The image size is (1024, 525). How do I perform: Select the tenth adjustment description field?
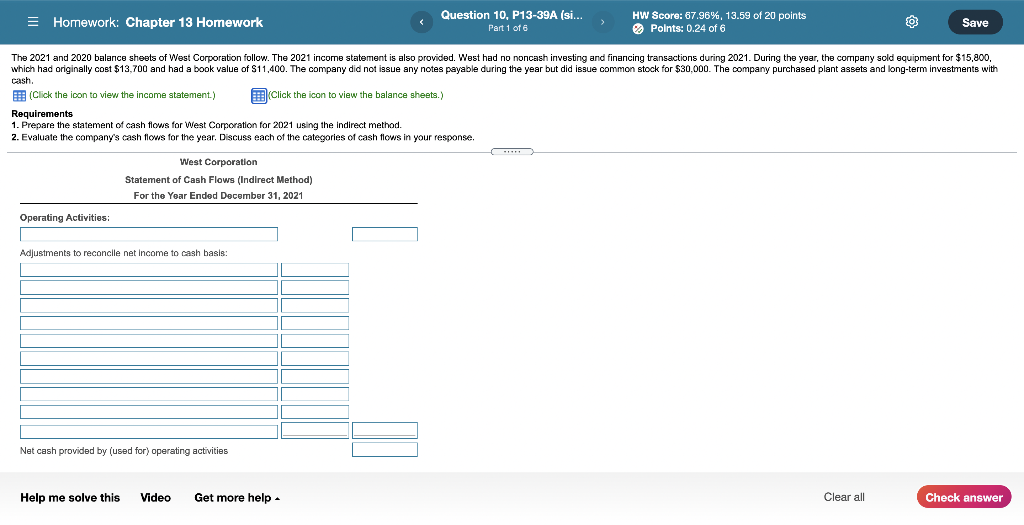click(149, 432)
